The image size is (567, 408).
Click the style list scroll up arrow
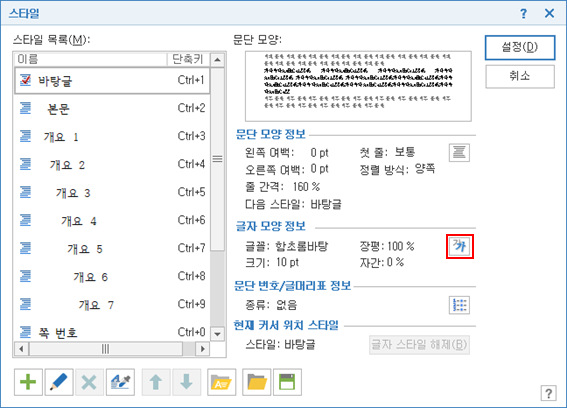click(x=217, y=60)
